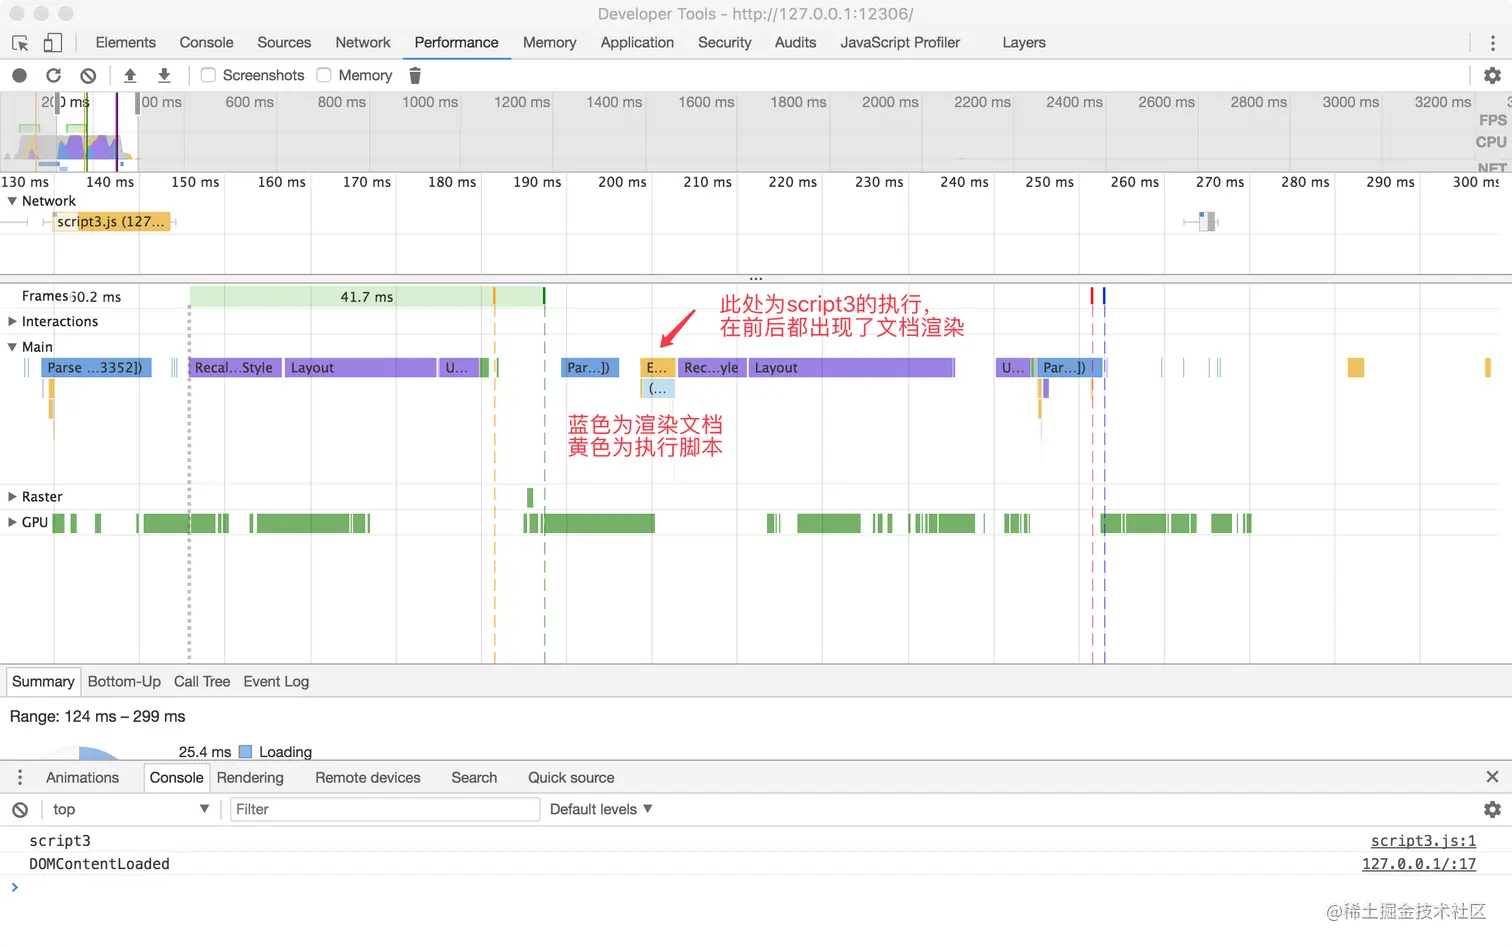Clear console with the ban icon
The width and height of the screenshot is (1512, 947).
tap(20, 810)
